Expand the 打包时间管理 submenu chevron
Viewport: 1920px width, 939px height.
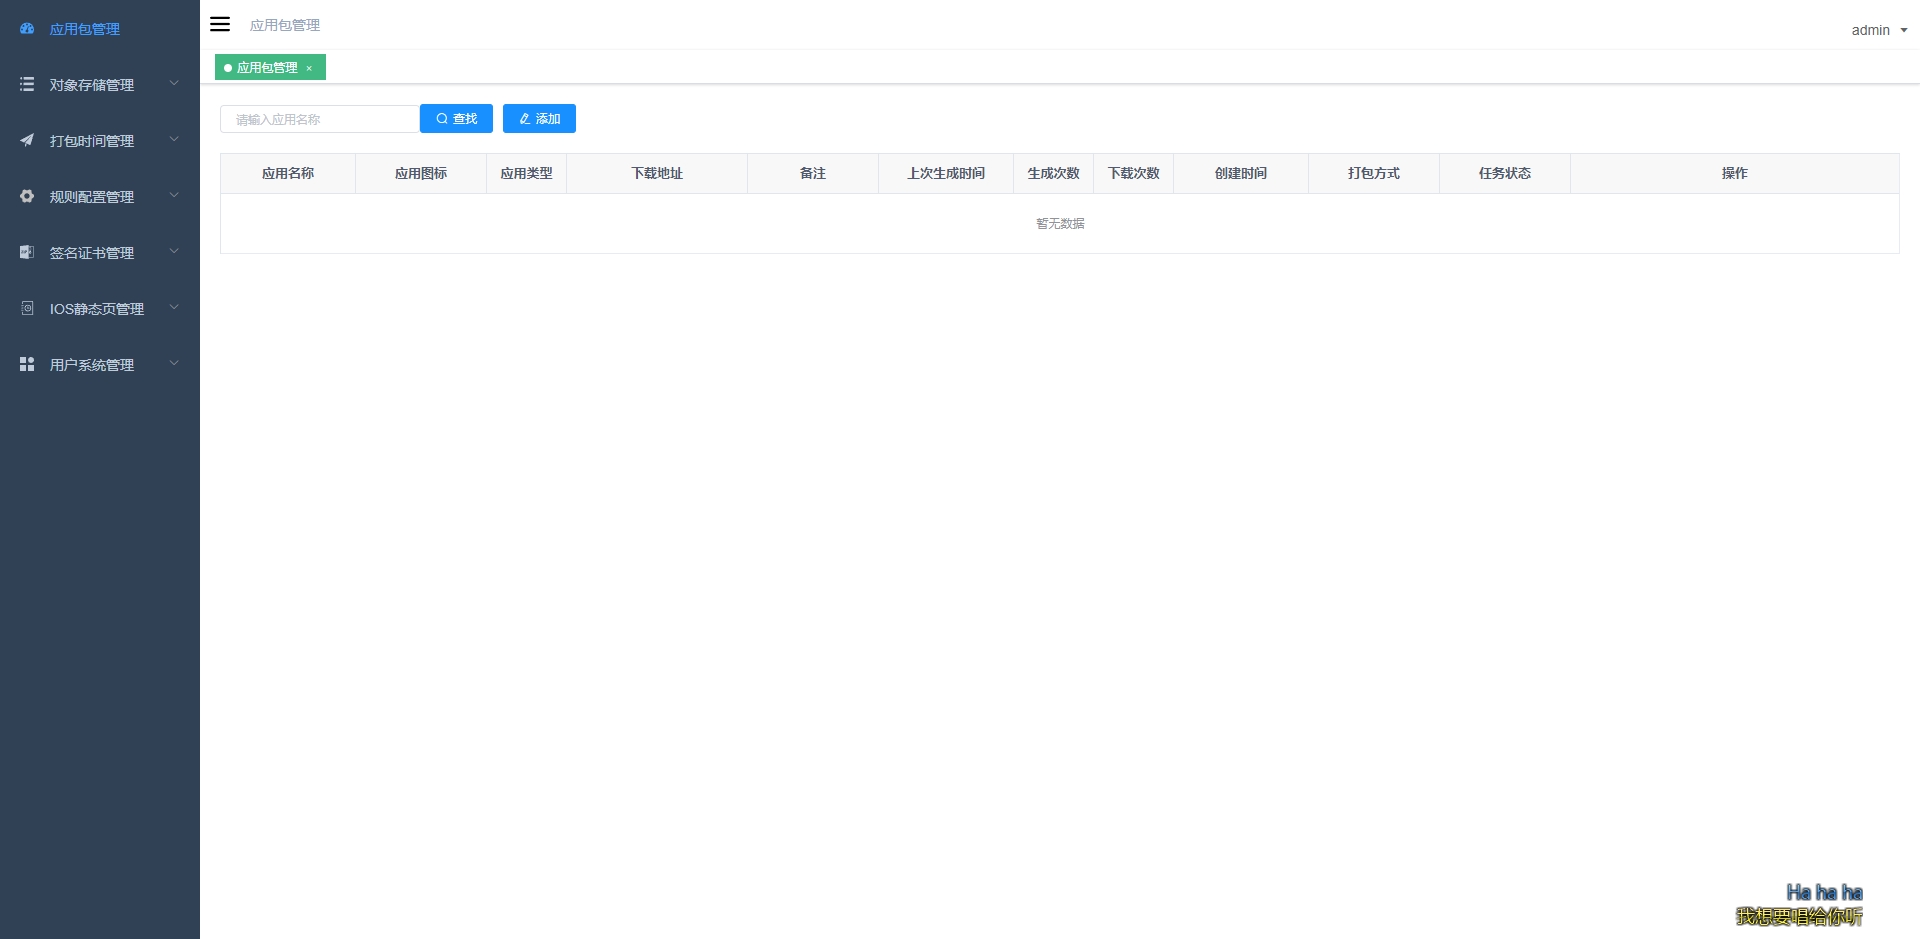174,140
